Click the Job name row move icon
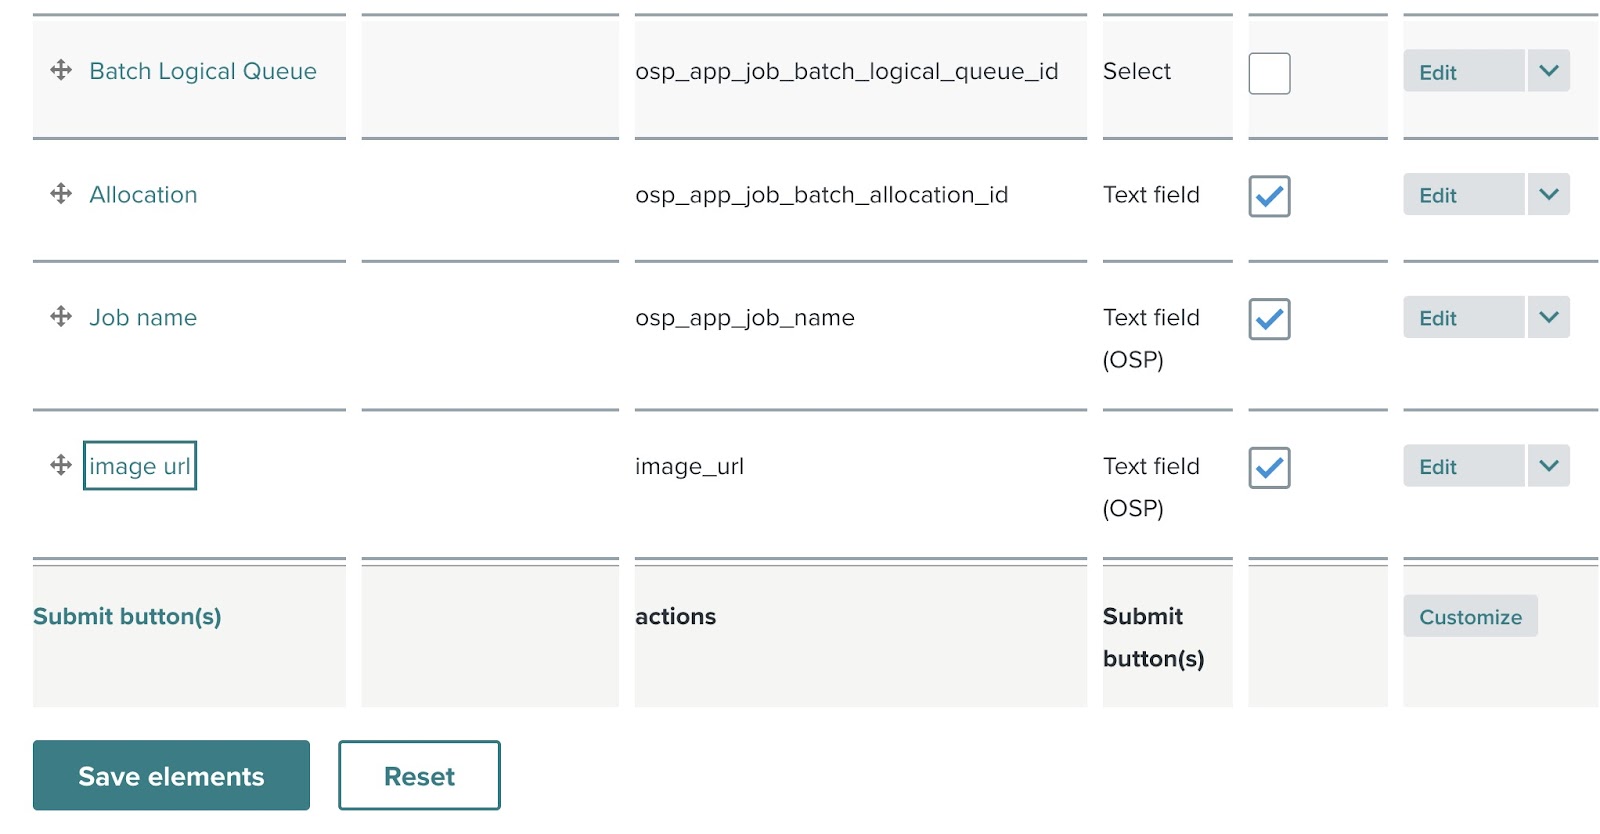 (61, 317)
